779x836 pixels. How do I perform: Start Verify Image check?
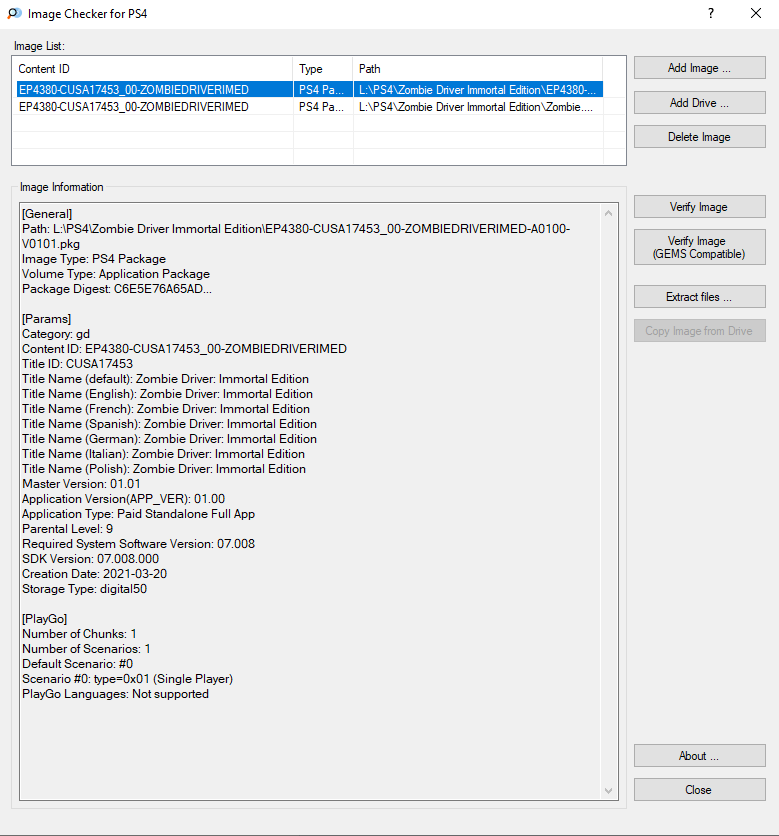(699, 206)
